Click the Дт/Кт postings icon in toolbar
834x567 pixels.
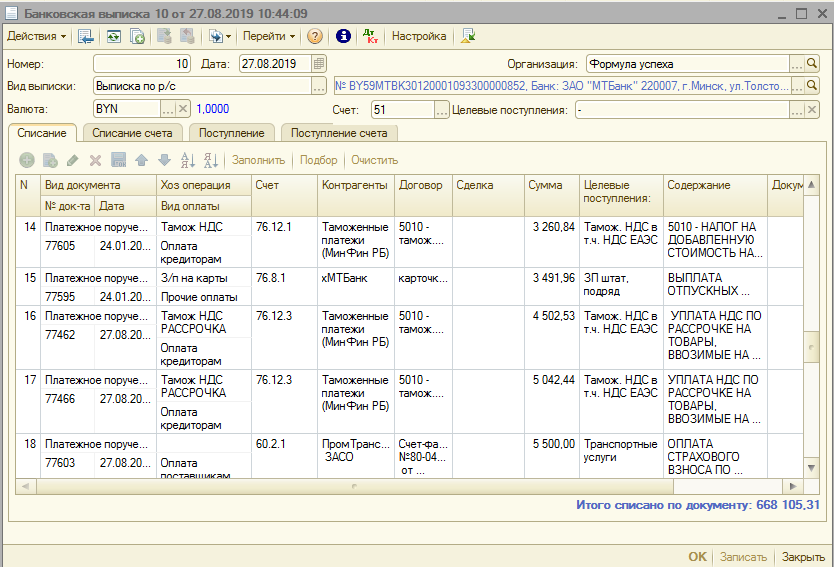371,36
